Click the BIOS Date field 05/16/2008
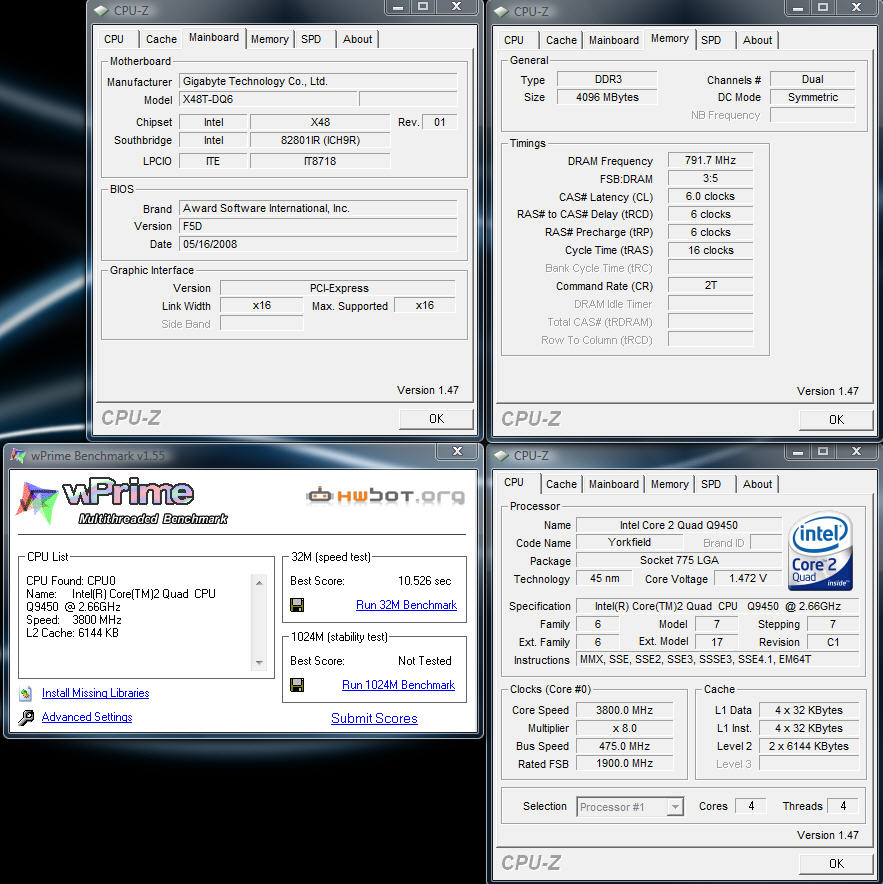The width and height of the screenshot is (883, 884). [319, 244]
